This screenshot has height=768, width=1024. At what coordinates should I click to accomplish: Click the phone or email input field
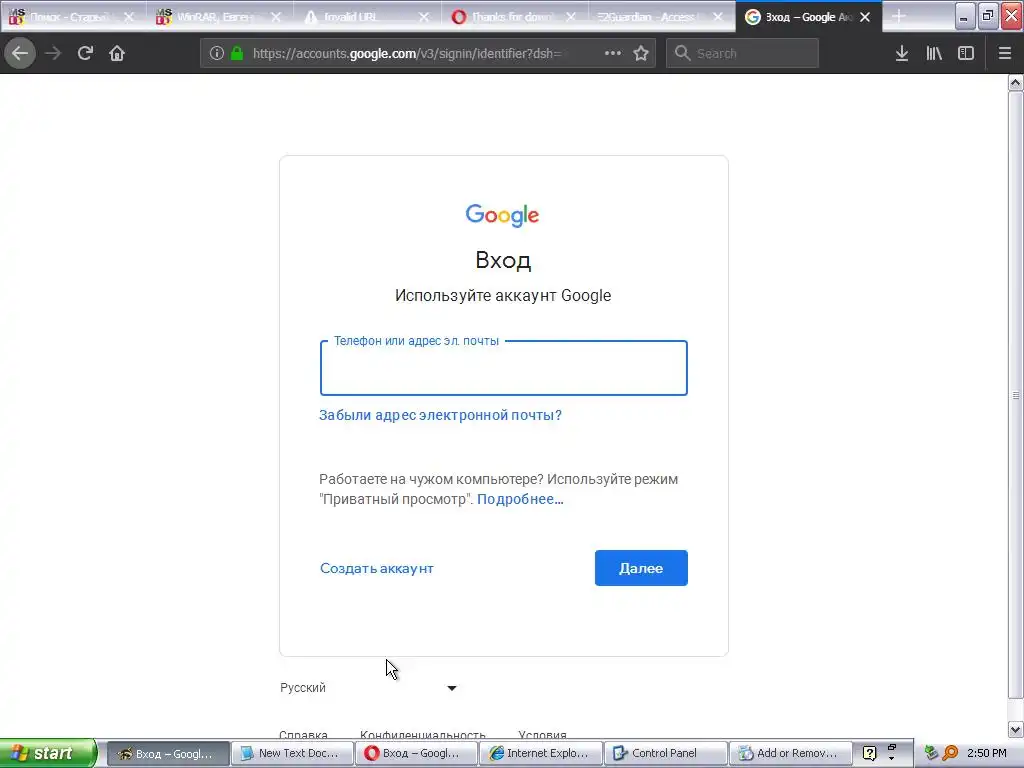[504, 368]
